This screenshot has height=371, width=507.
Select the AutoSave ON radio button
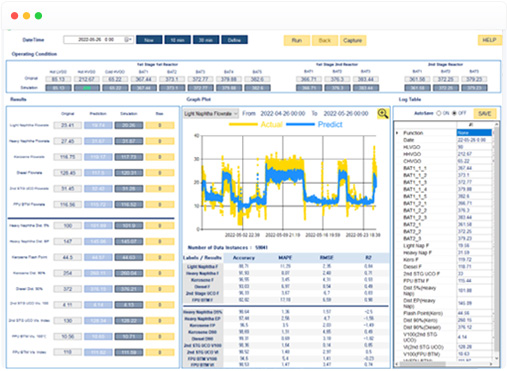439,113
